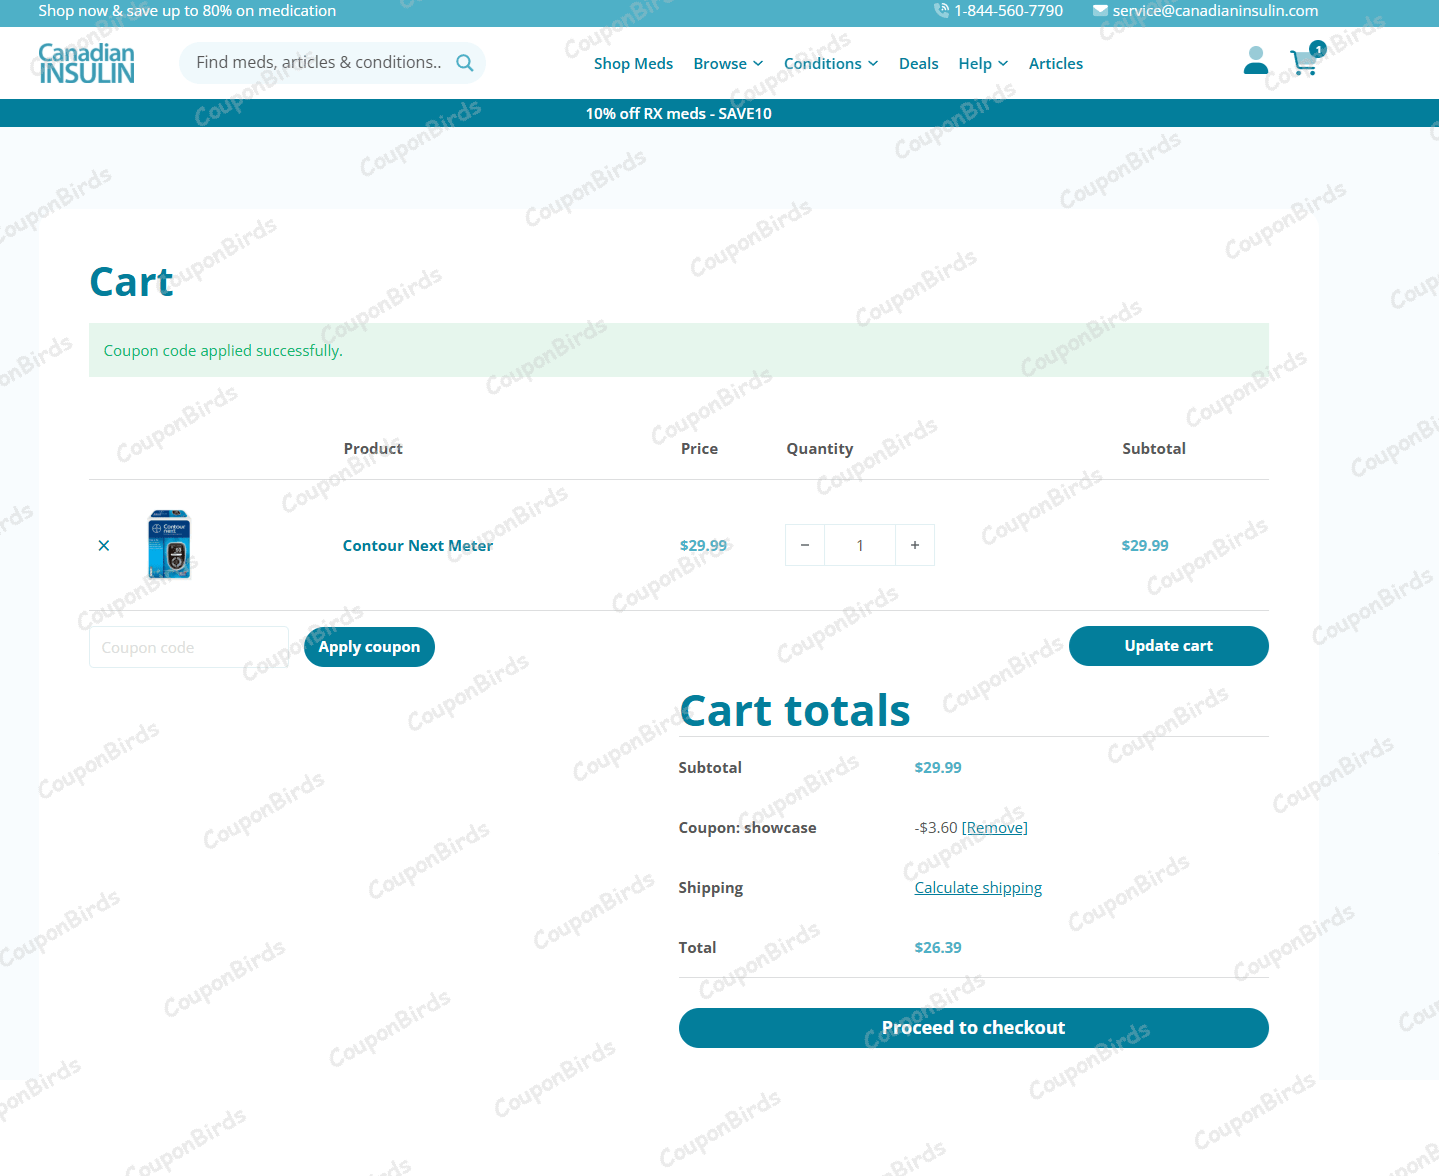Click the Cart totals Subtotal value $29.99
Screen dimensions: 1439x1176
click(x=938, y=768)
